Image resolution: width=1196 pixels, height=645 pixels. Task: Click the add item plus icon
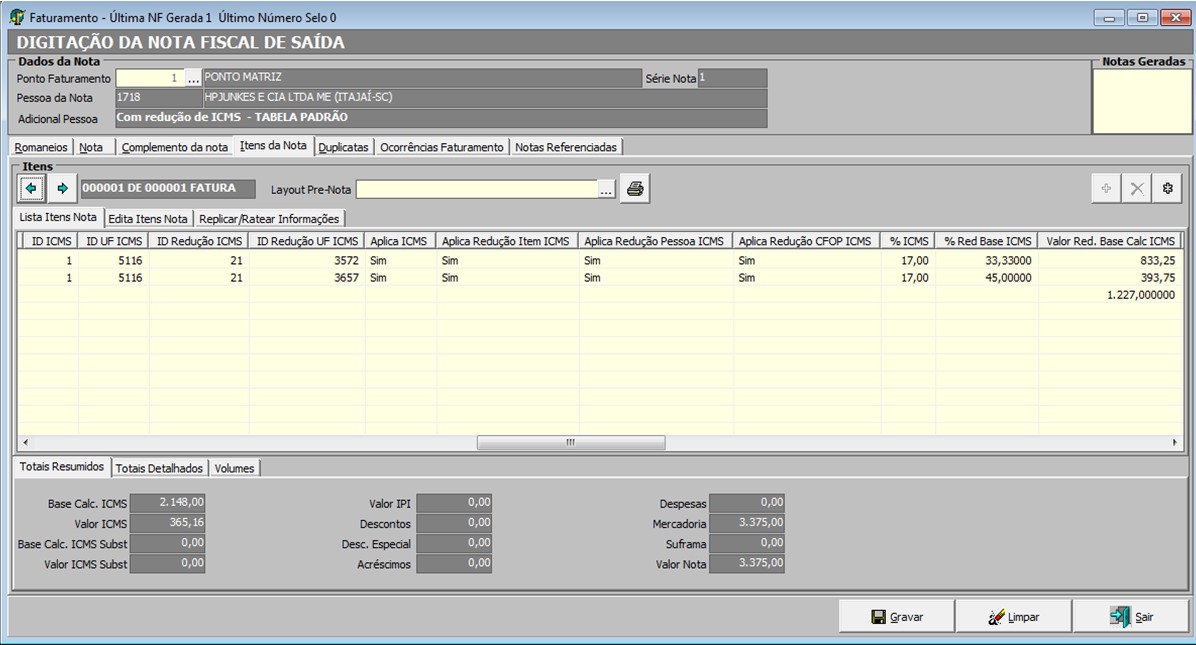tap(1106, 189)
